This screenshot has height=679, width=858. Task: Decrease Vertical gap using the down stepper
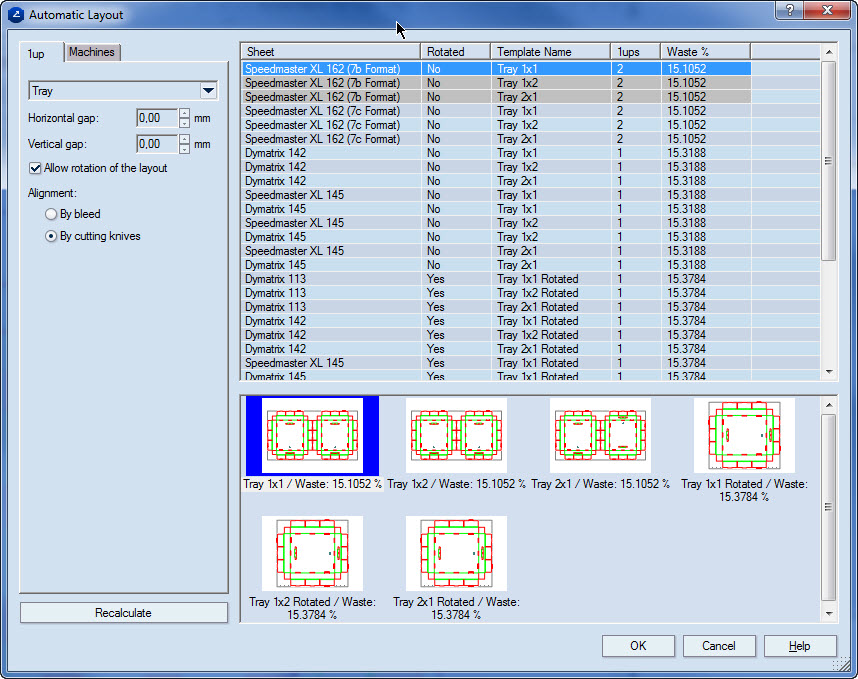tap(182, 148)
